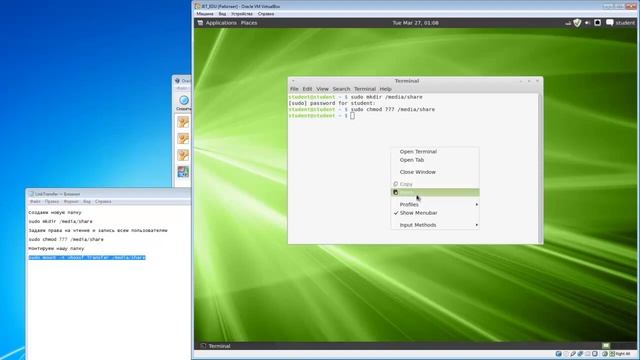Open the Машина menu in VirtualBox

(205, 14)
